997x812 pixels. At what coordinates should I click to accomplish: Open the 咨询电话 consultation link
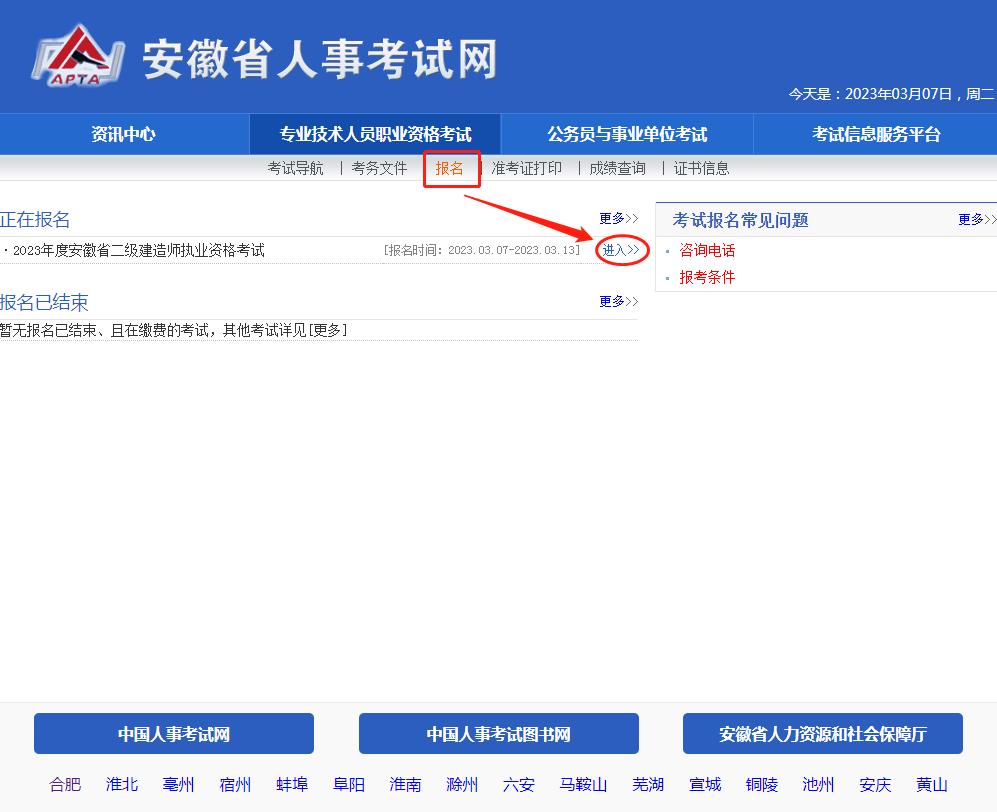[707, 251]
